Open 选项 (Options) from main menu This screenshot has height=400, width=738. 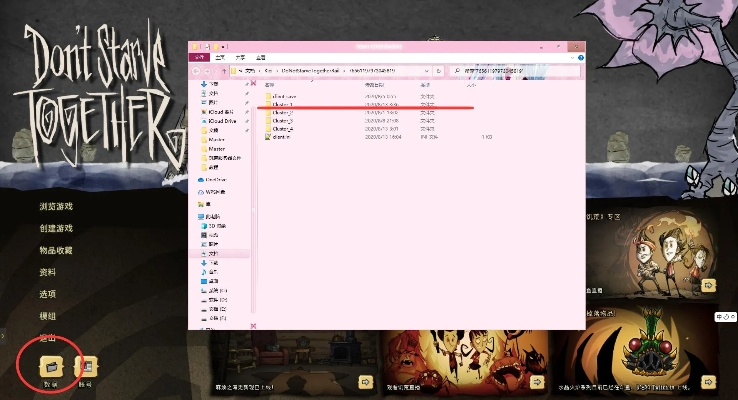[47, 294]
